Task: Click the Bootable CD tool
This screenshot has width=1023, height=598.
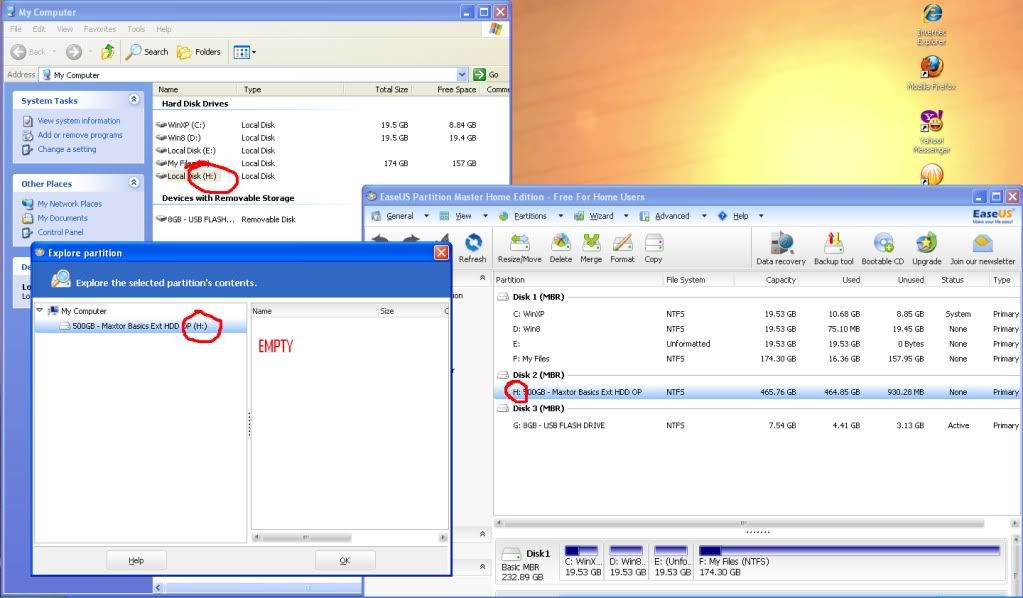Action: coord(883,248)
